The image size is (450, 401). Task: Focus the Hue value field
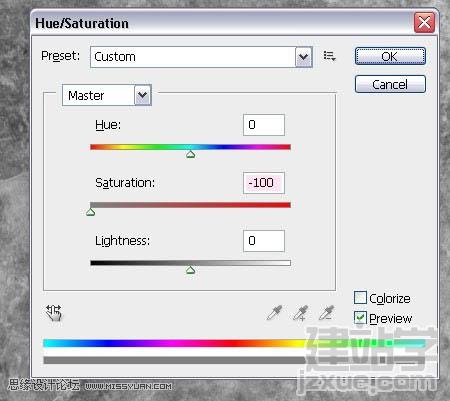tap(264, 125)
